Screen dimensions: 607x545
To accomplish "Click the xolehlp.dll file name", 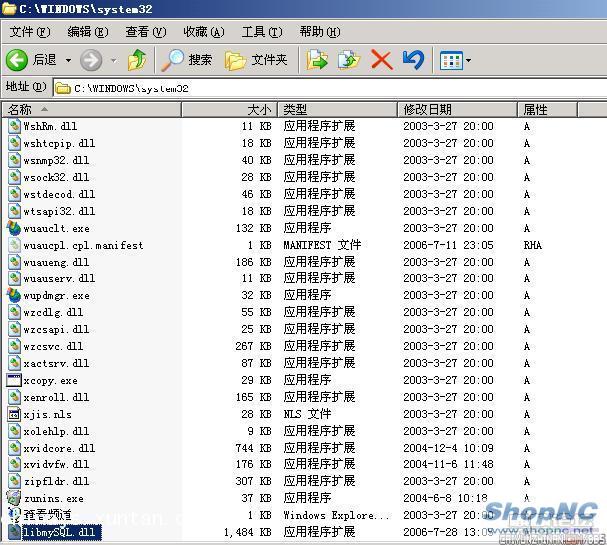I will (56, 432).
